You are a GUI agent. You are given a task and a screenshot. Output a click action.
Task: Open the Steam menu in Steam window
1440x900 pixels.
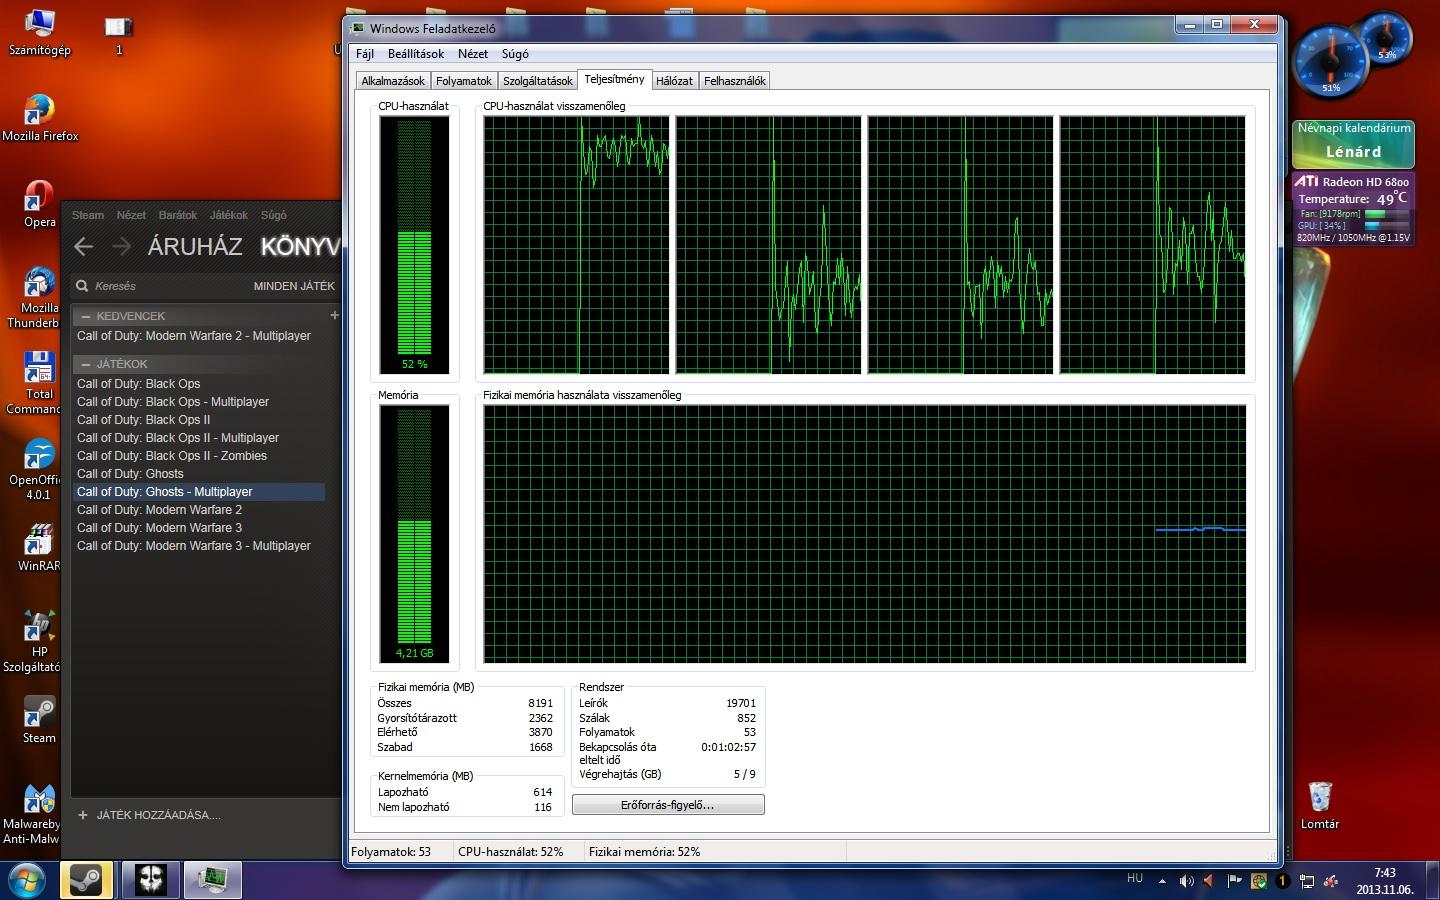(x=88, y=215)
